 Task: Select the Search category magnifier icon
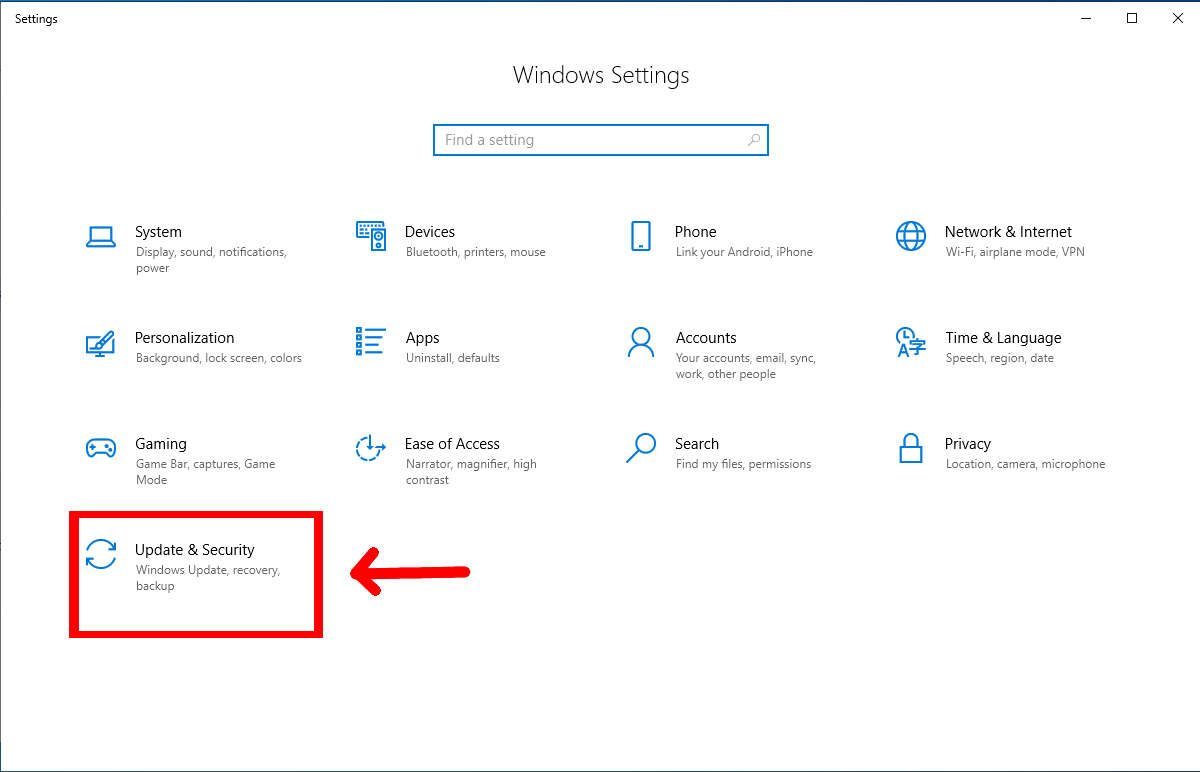[641, 448]
